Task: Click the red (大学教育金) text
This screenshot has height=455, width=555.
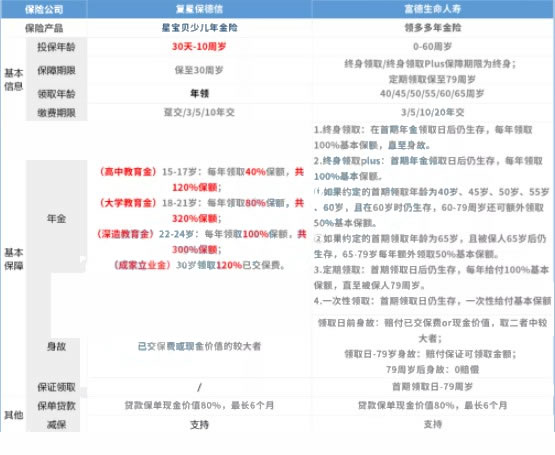Action: pos(127,203)
